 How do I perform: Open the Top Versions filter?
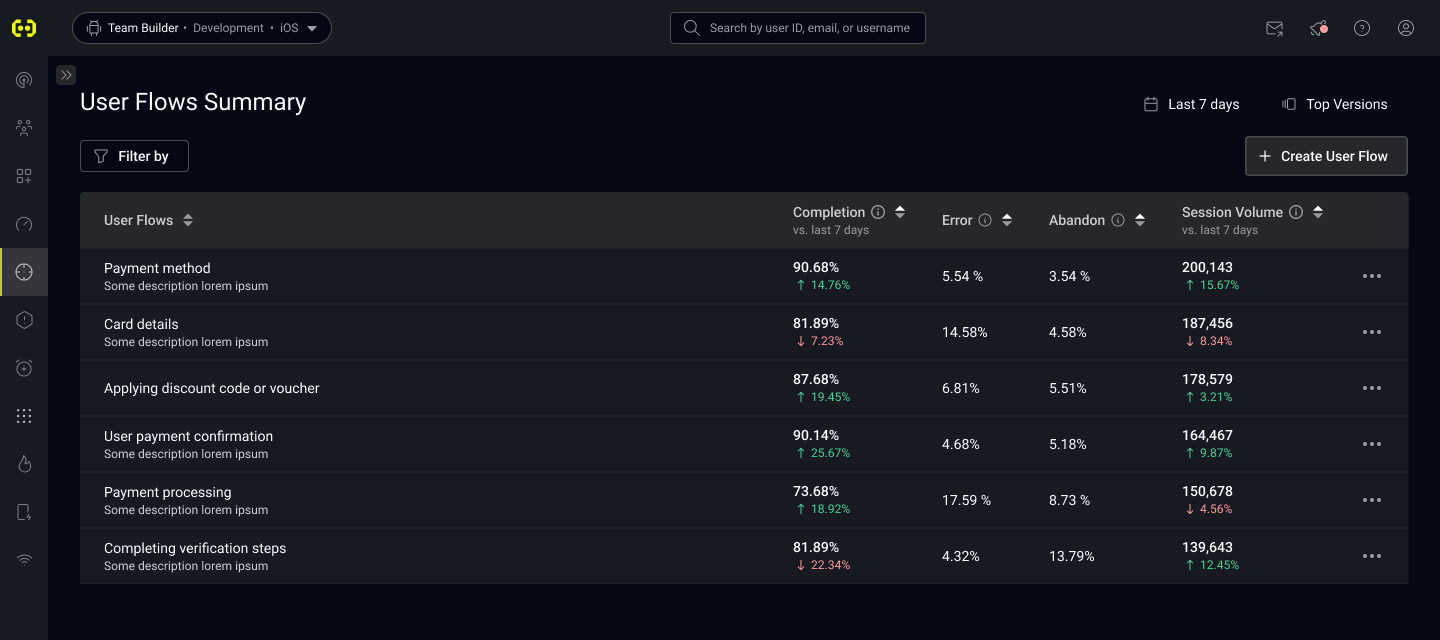tap(1335, 104)
